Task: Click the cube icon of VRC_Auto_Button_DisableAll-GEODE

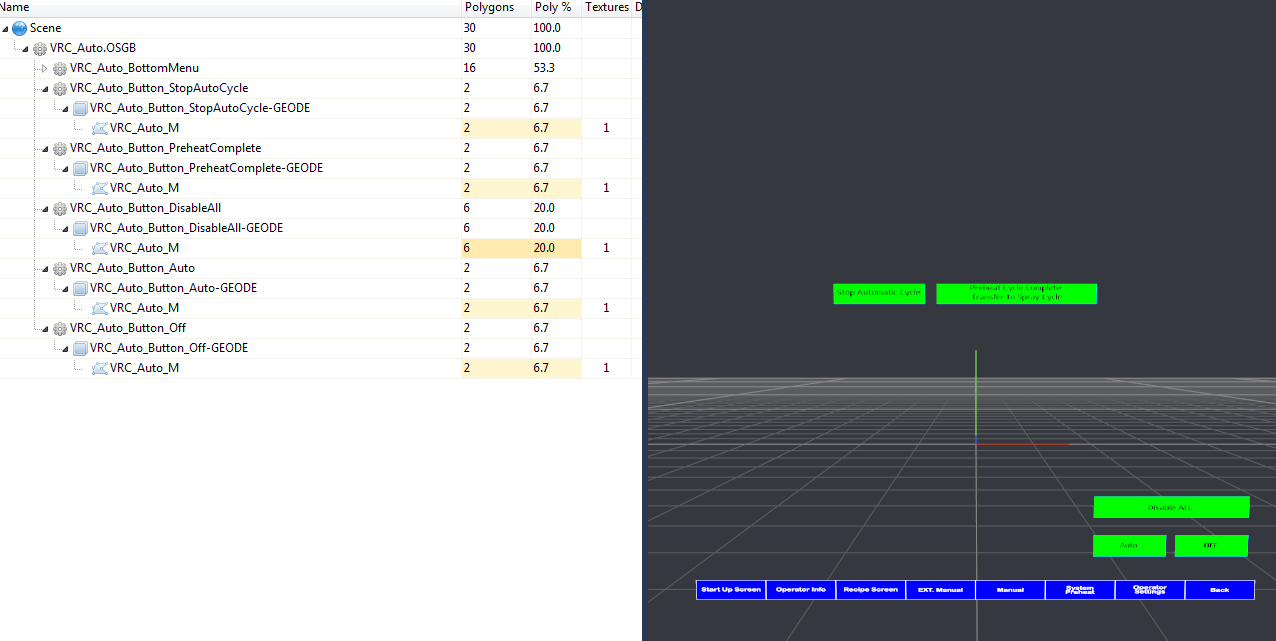Action: coord(79,228)
